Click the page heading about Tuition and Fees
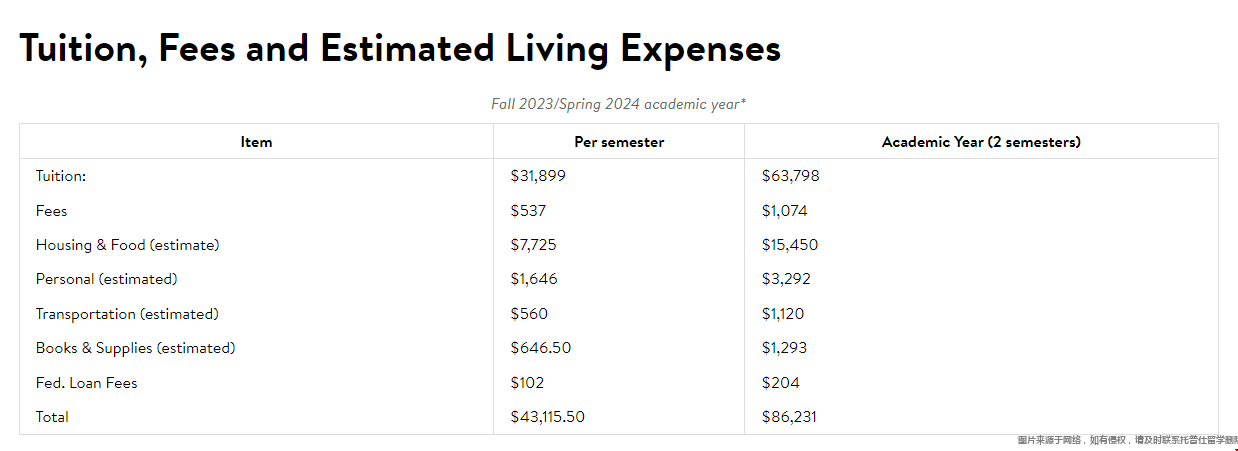The height and width of the screenshot is (451, 1238). click(x=400, y=48)
